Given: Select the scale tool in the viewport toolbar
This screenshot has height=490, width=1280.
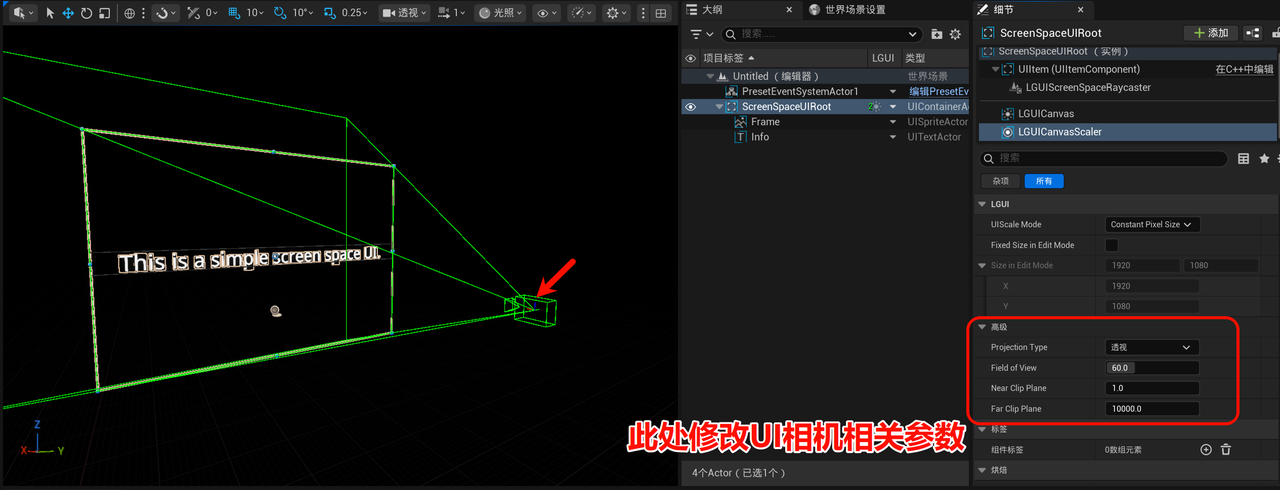Looking at the screenshot, I should (104, 13).
